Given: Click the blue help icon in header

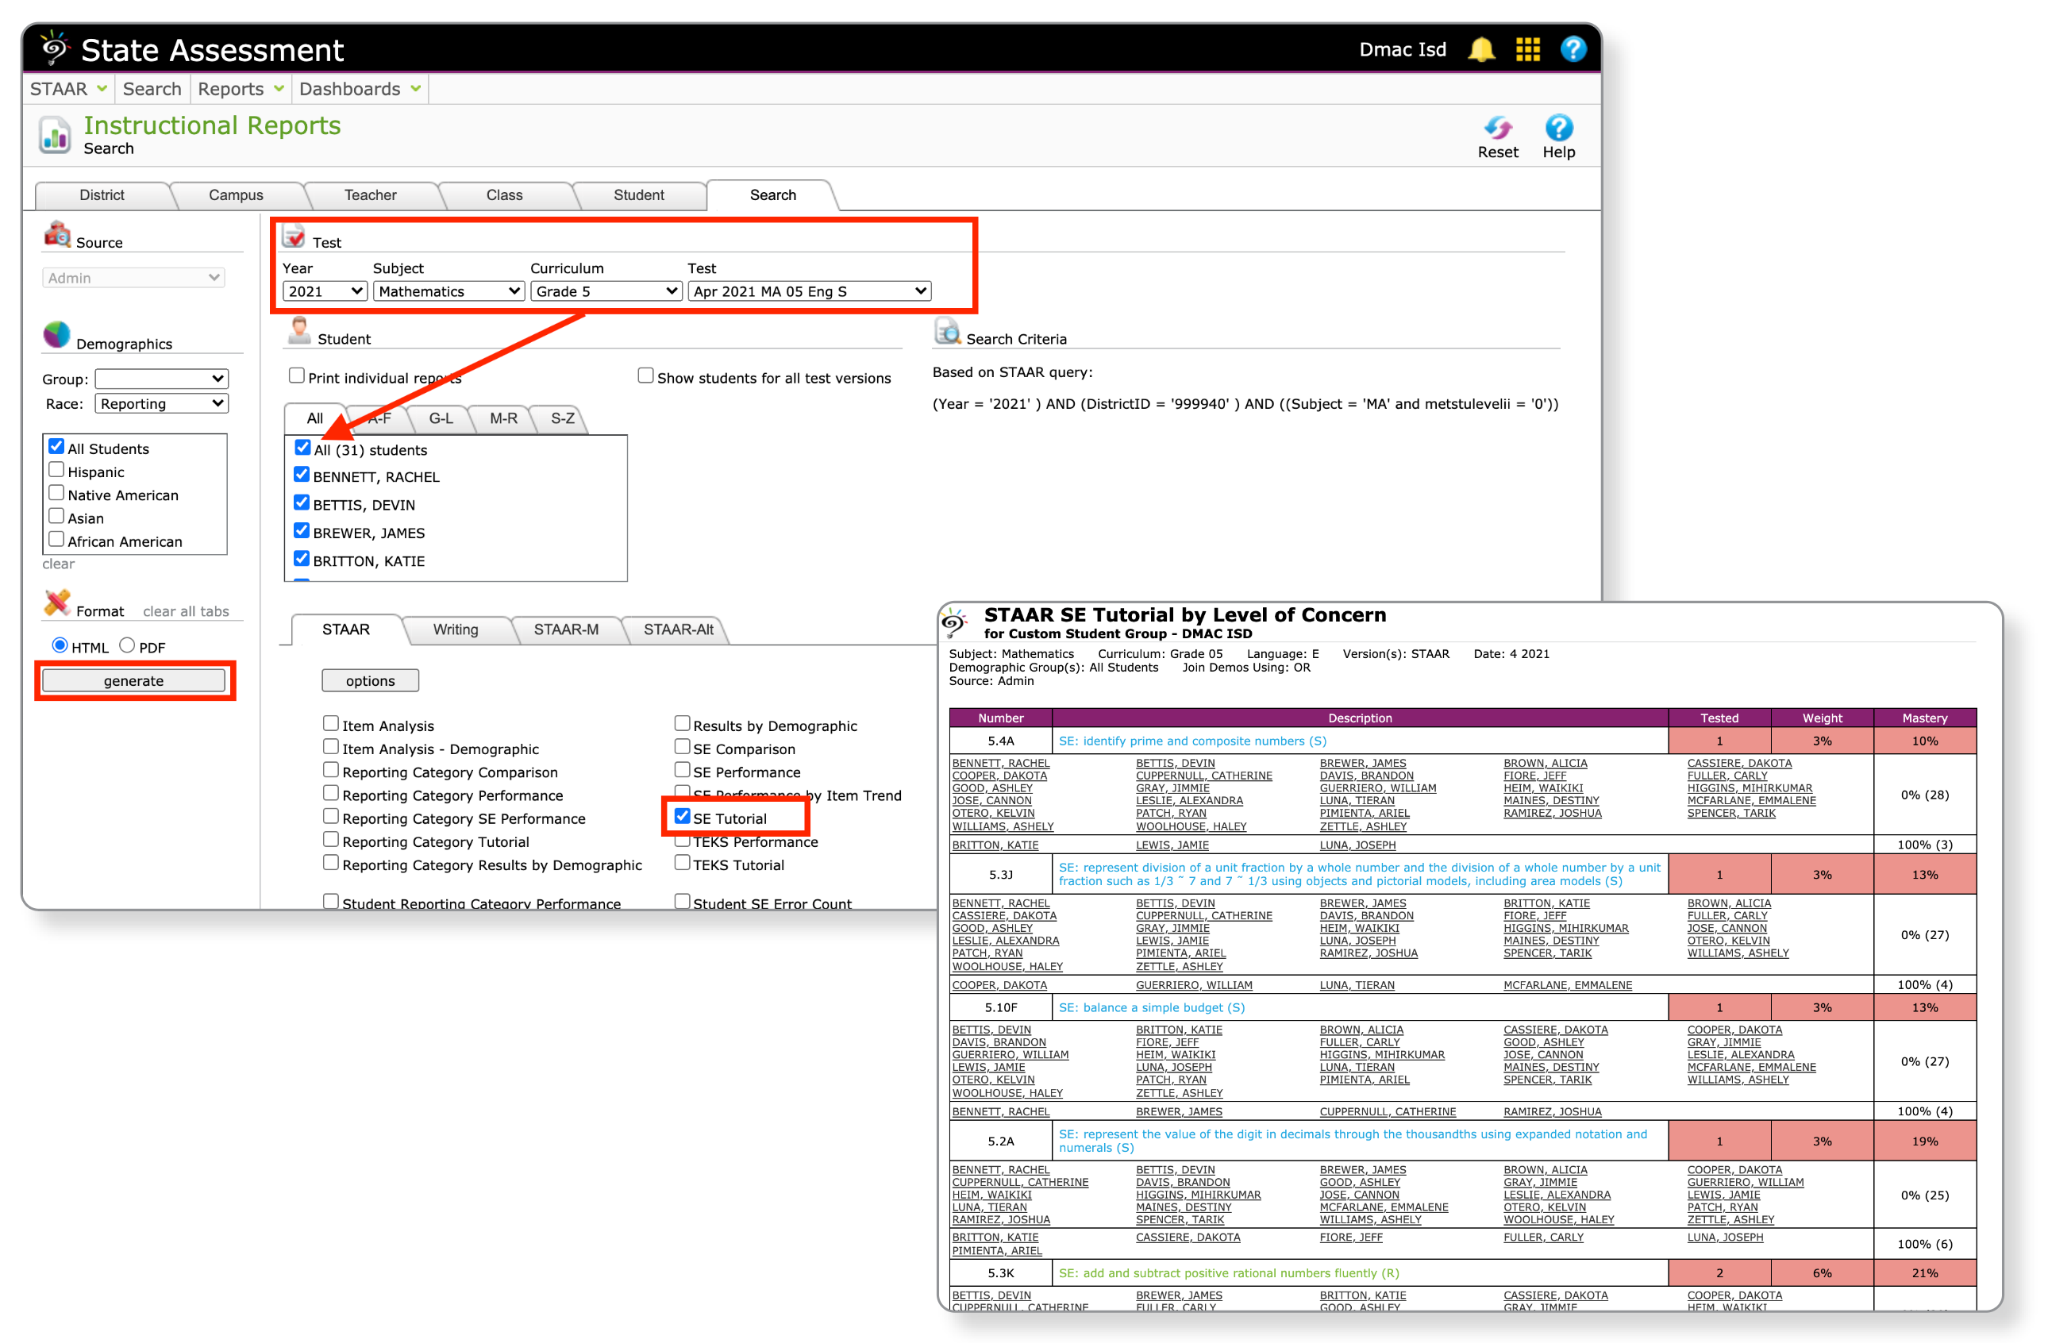Looking at the screenshot, I should (x=1573, y=49).
